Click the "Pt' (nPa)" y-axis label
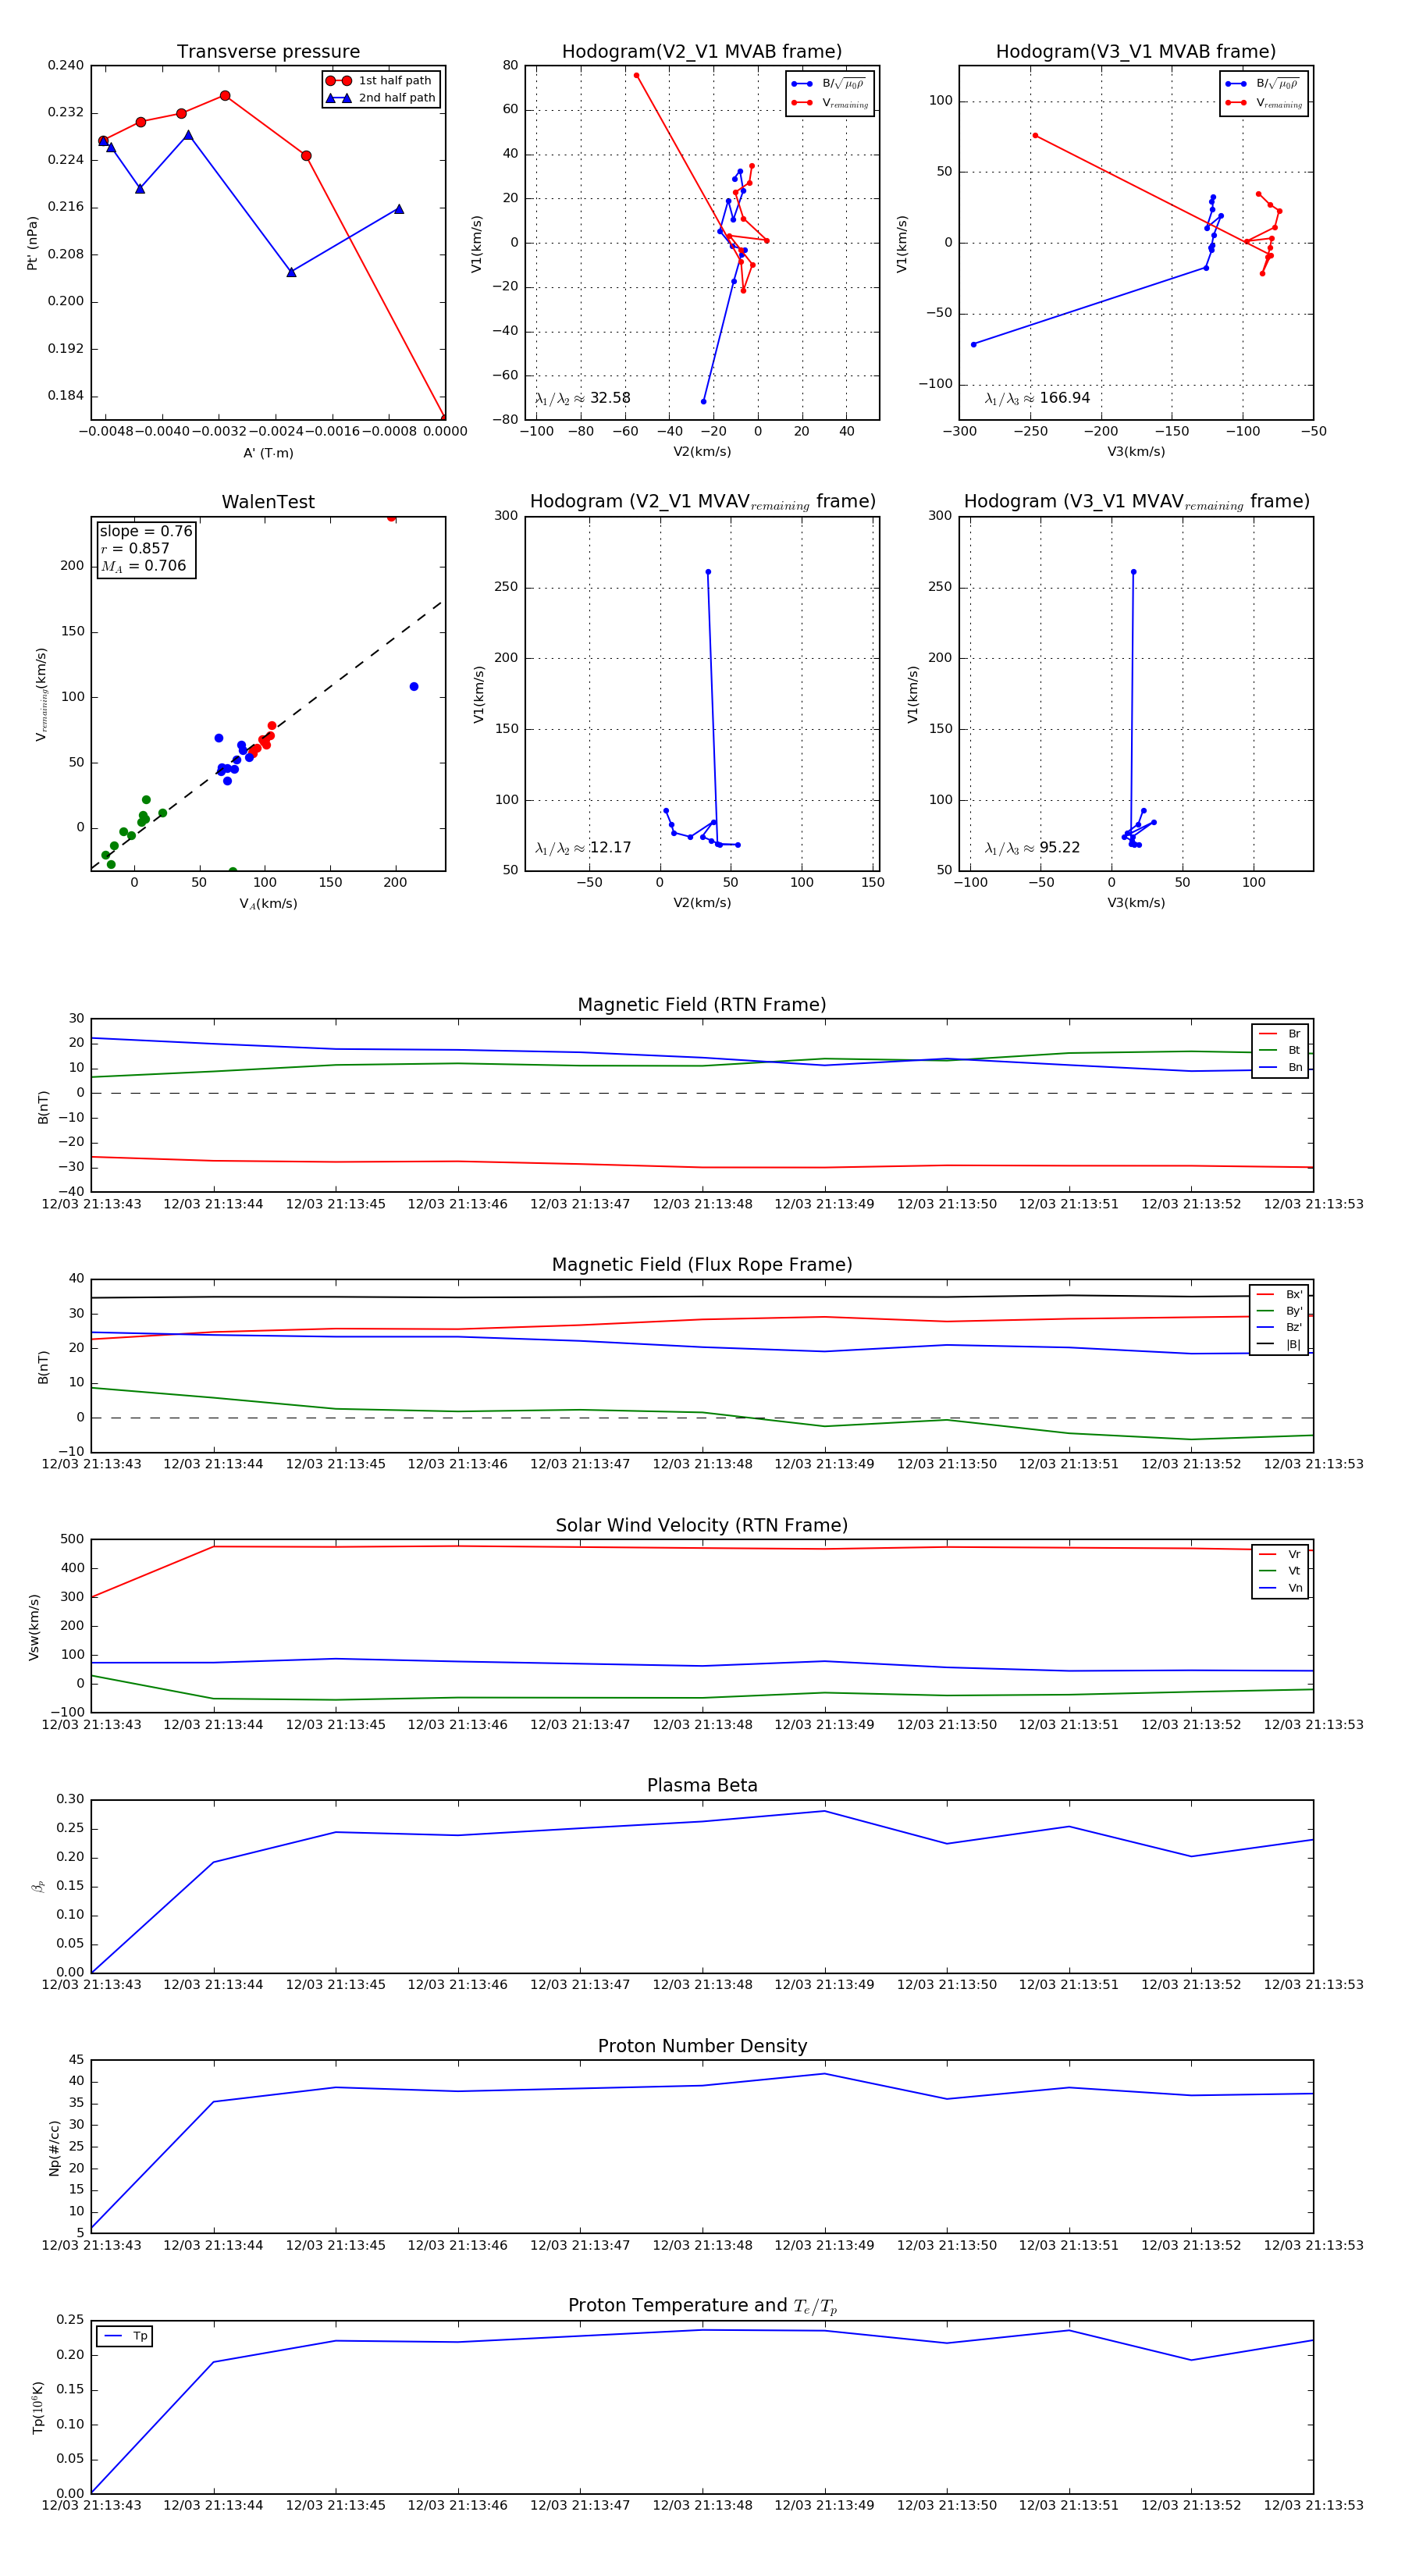Viewport: 1405px width, 2576px height. point(33,243)
